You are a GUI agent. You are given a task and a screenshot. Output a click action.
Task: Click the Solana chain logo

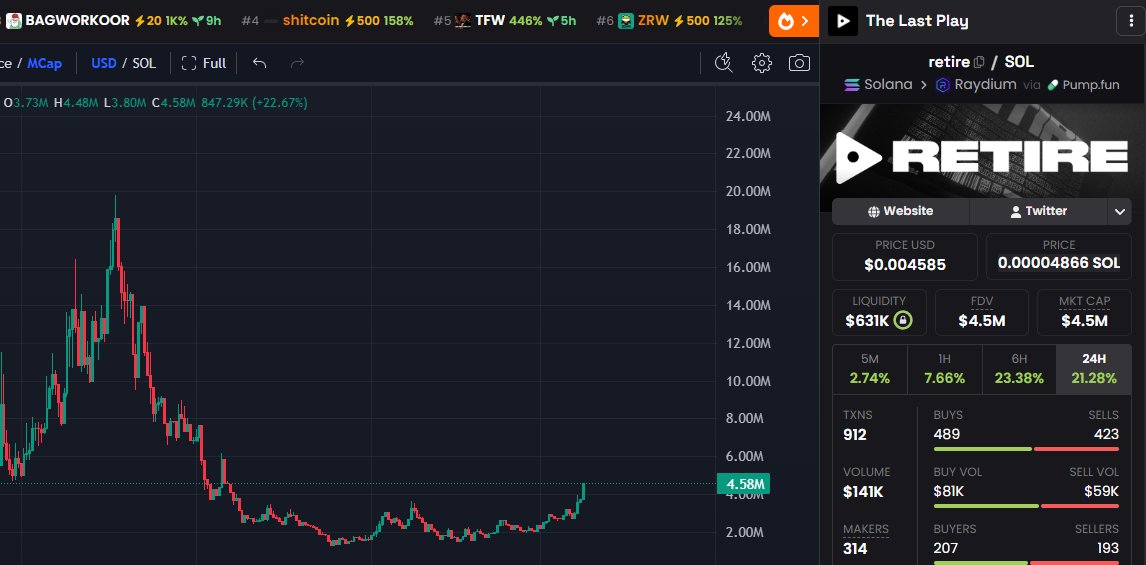point(851,85)
